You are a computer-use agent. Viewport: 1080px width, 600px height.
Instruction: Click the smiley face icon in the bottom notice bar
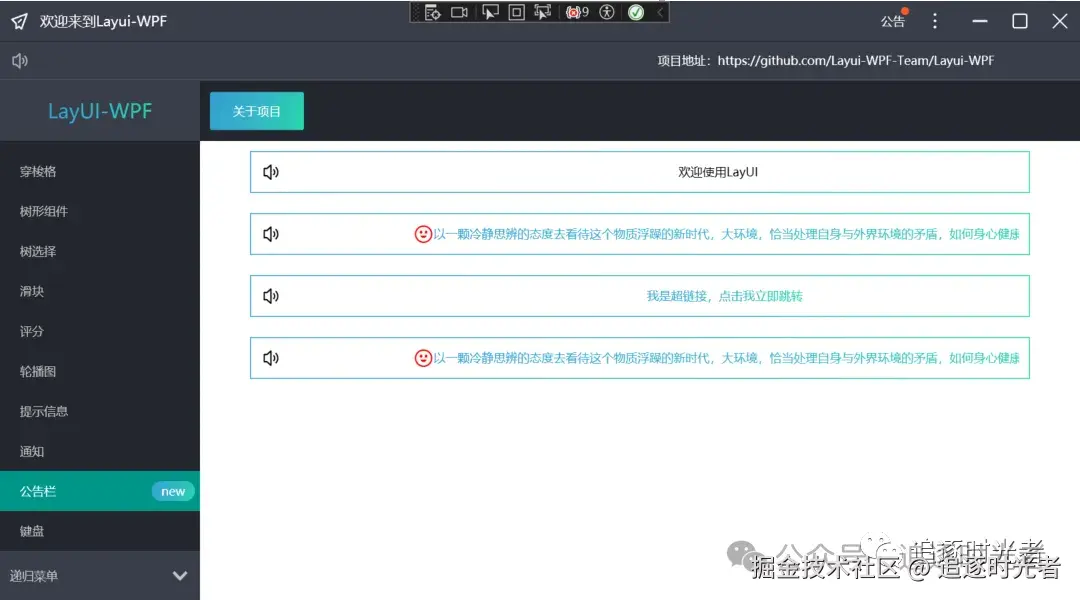tap(422, 357)
